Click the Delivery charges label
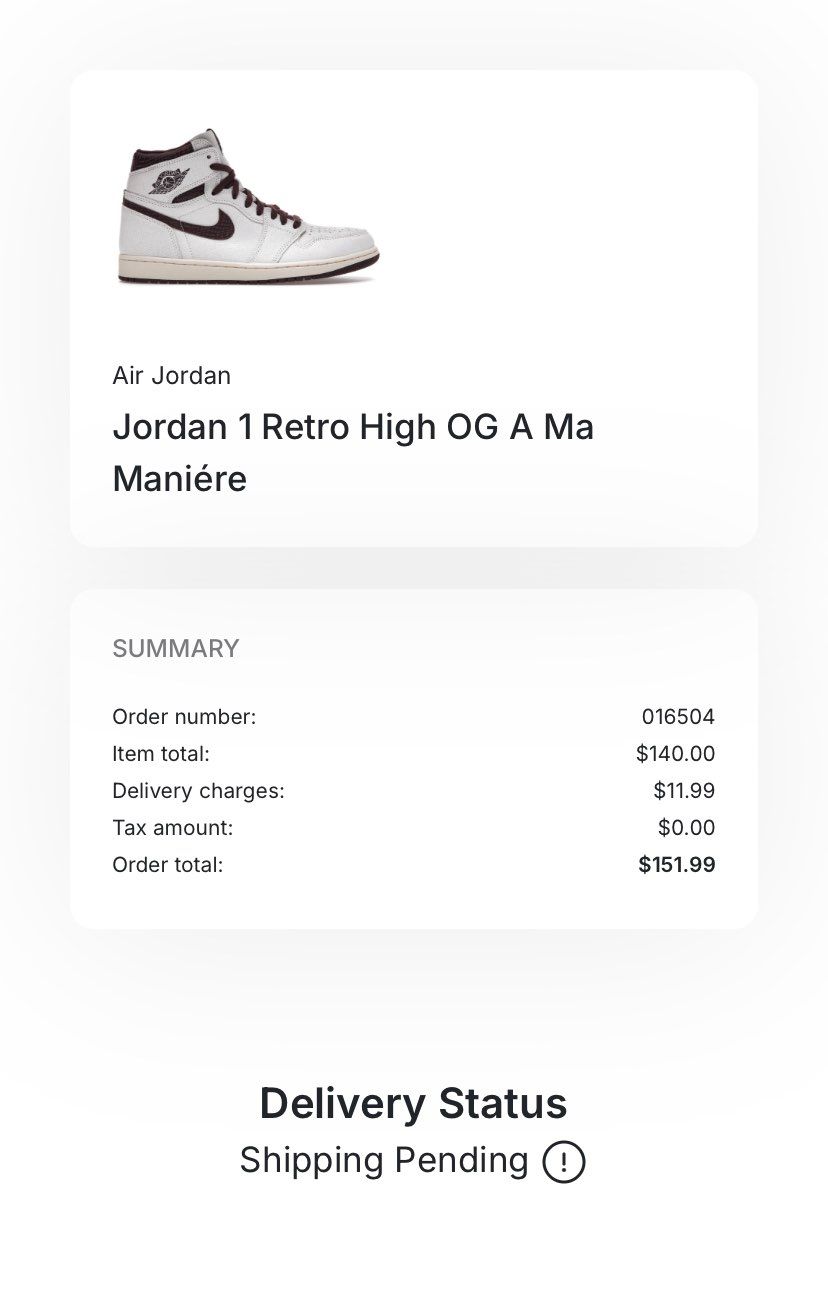The width and height of the screenshot is (828, 1310). (x=198, y=791)
